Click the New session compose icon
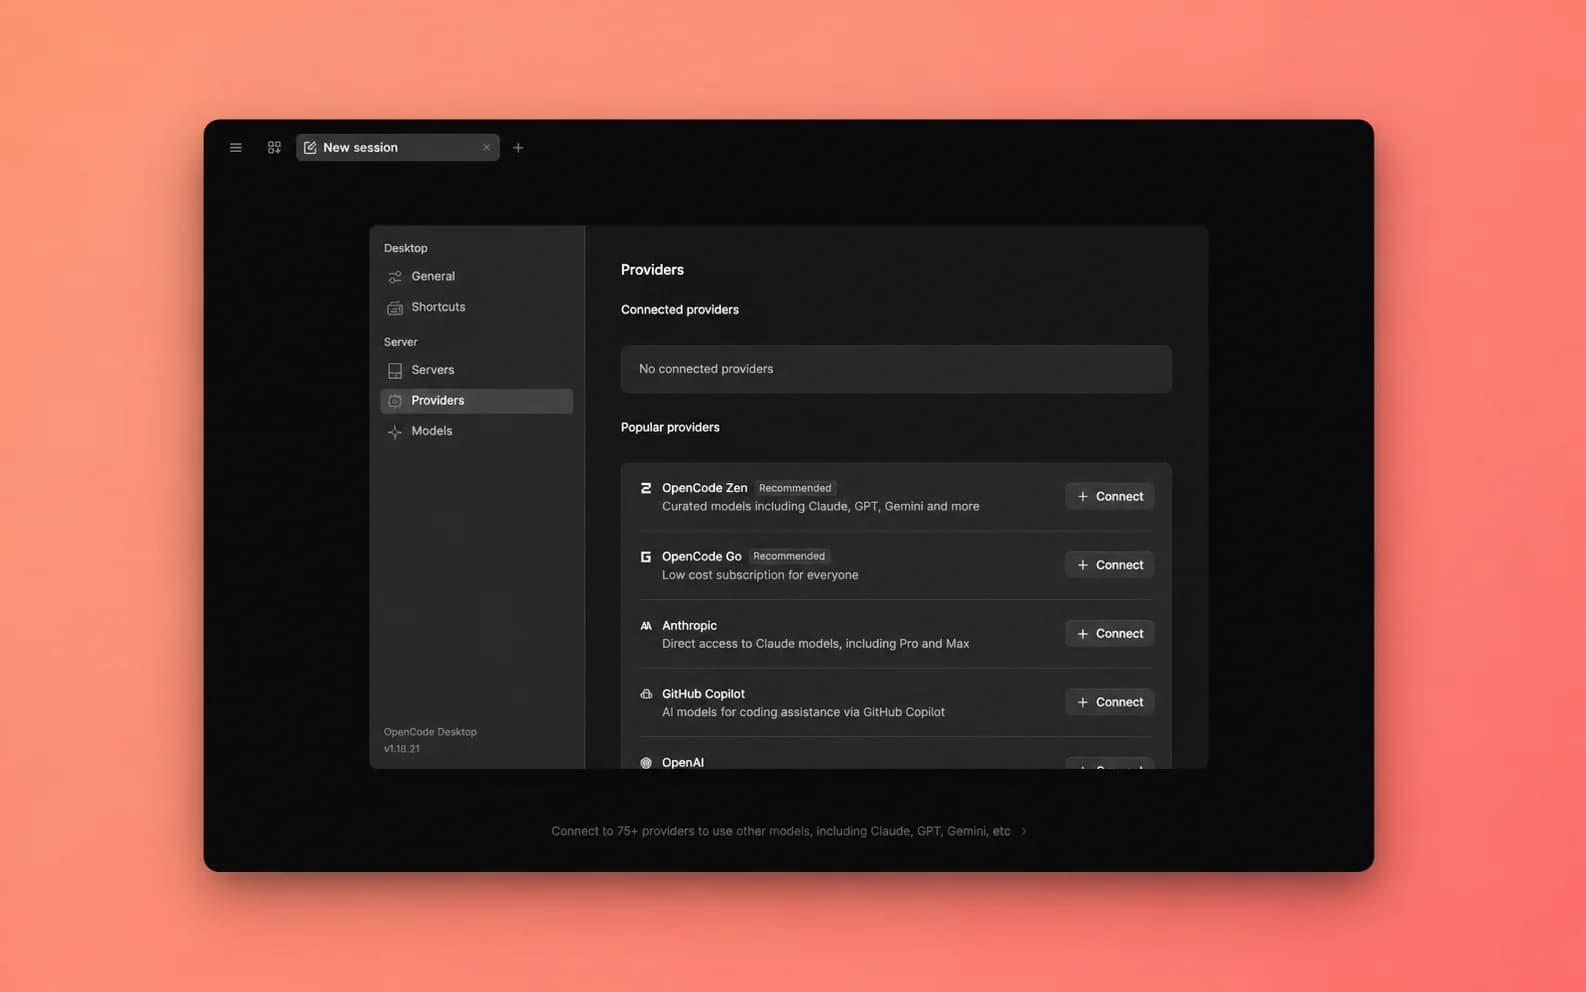Viewport: 1586px width, 992px height. point(310,148)
